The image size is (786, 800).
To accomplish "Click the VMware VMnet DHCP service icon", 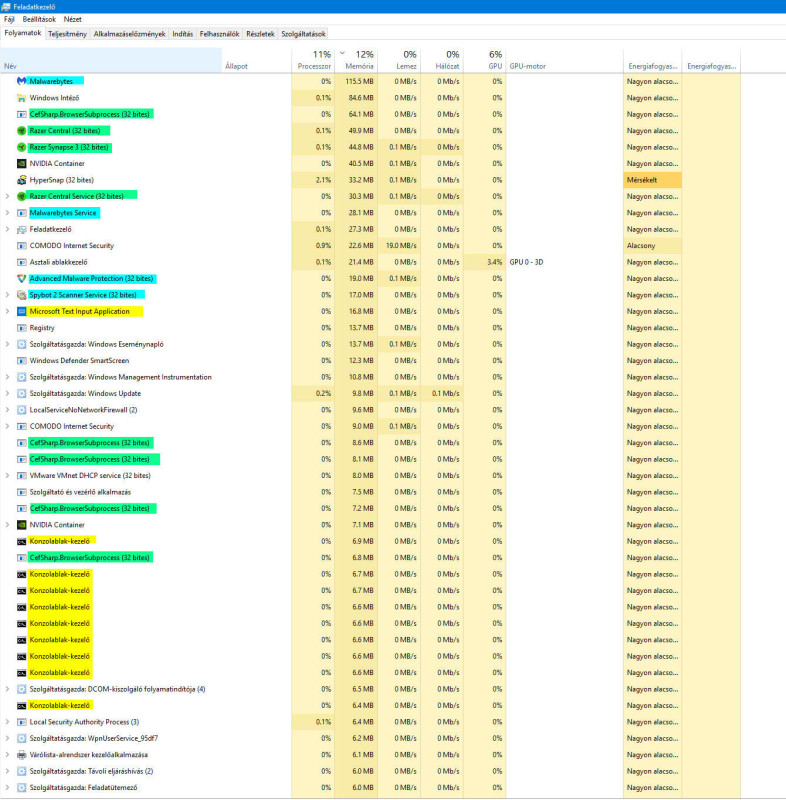I will pyautogui.click(x=21, y=476).
